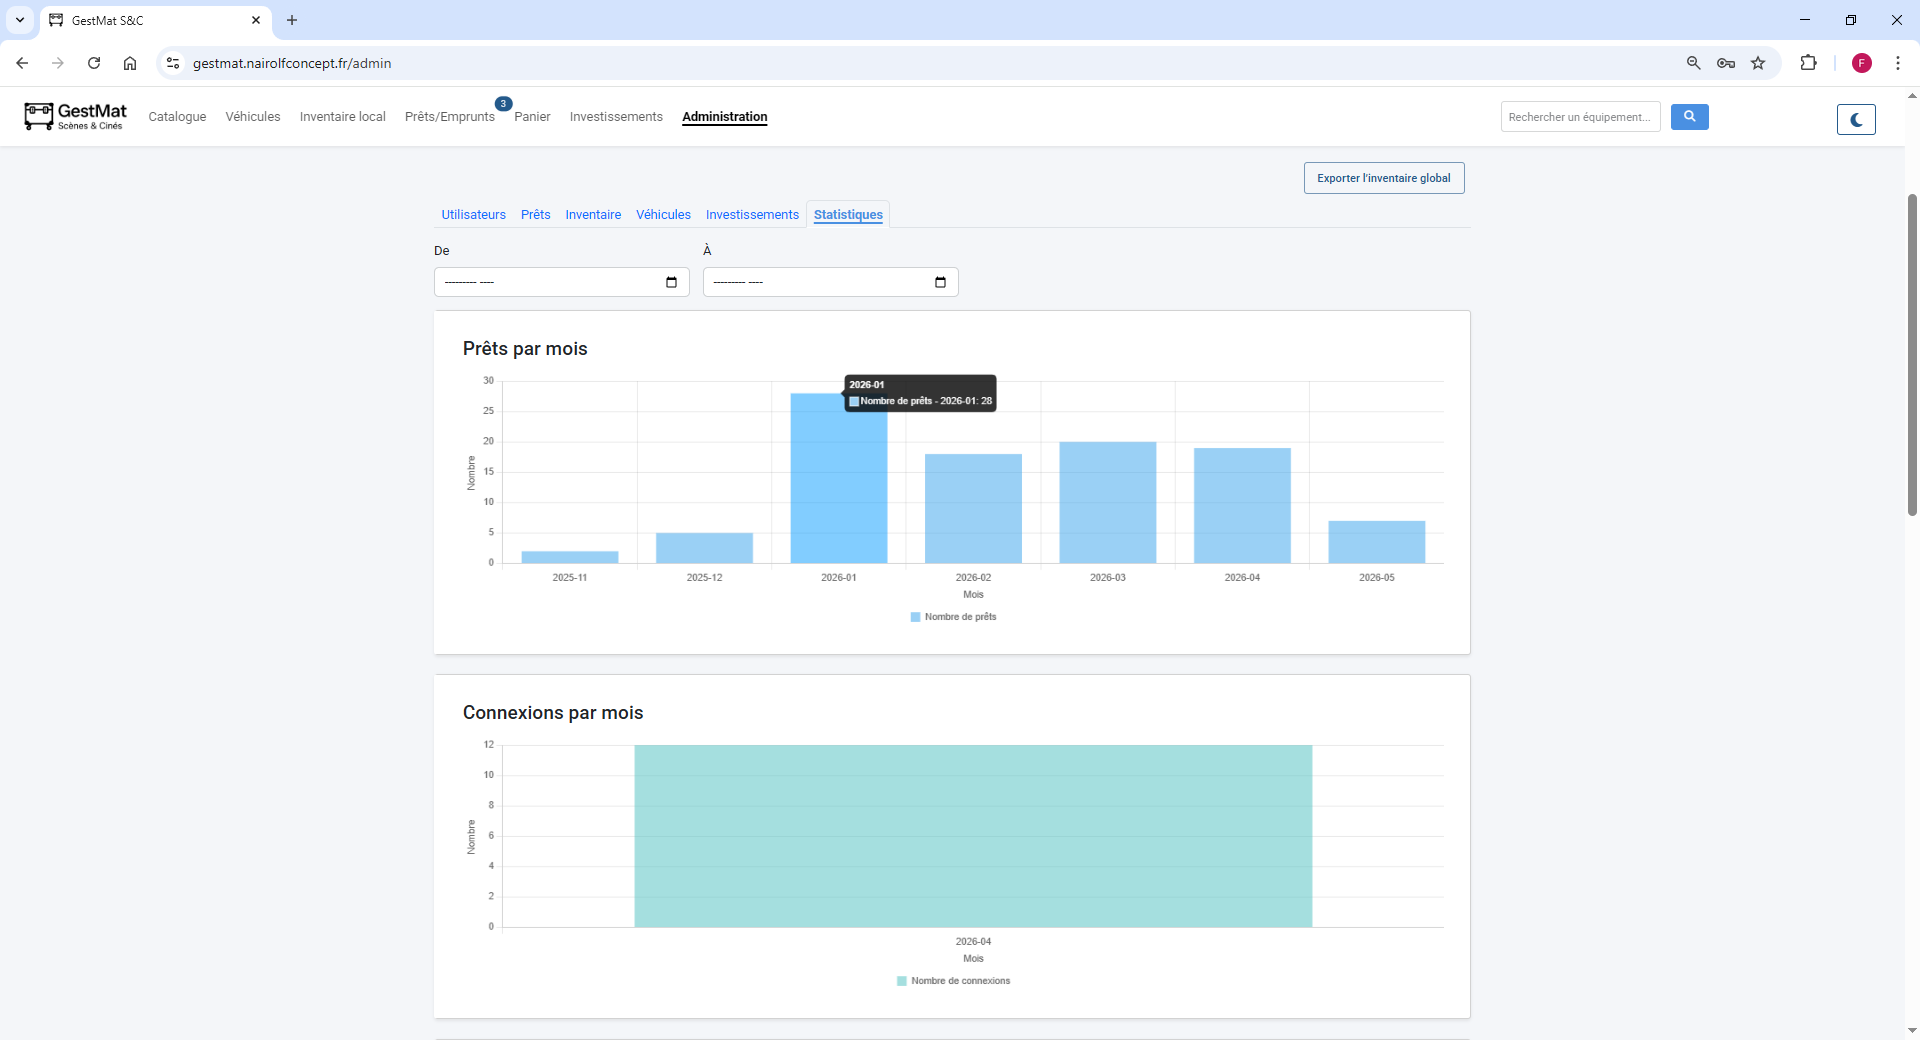Toggle Nombre de prêts legend swatch

coord(915,617)
